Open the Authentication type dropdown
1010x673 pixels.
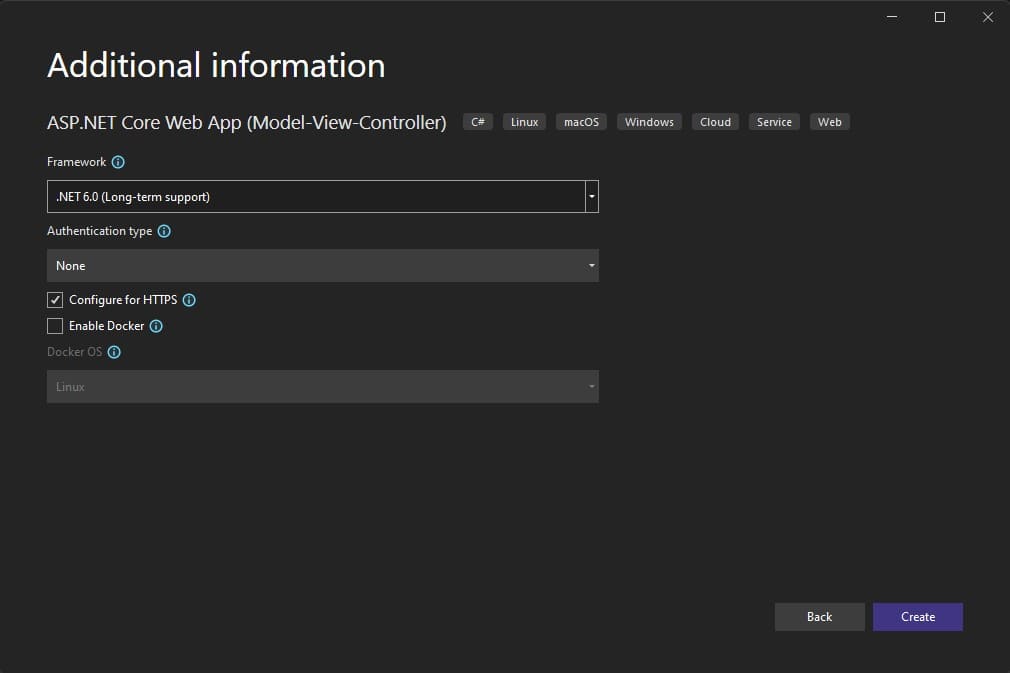[x=322, y=265]
